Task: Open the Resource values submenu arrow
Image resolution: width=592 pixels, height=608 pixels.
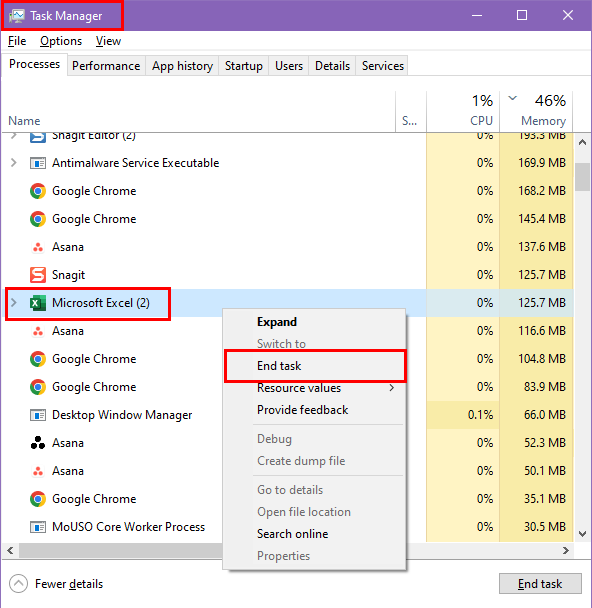Action: click(x=392, y=388)
